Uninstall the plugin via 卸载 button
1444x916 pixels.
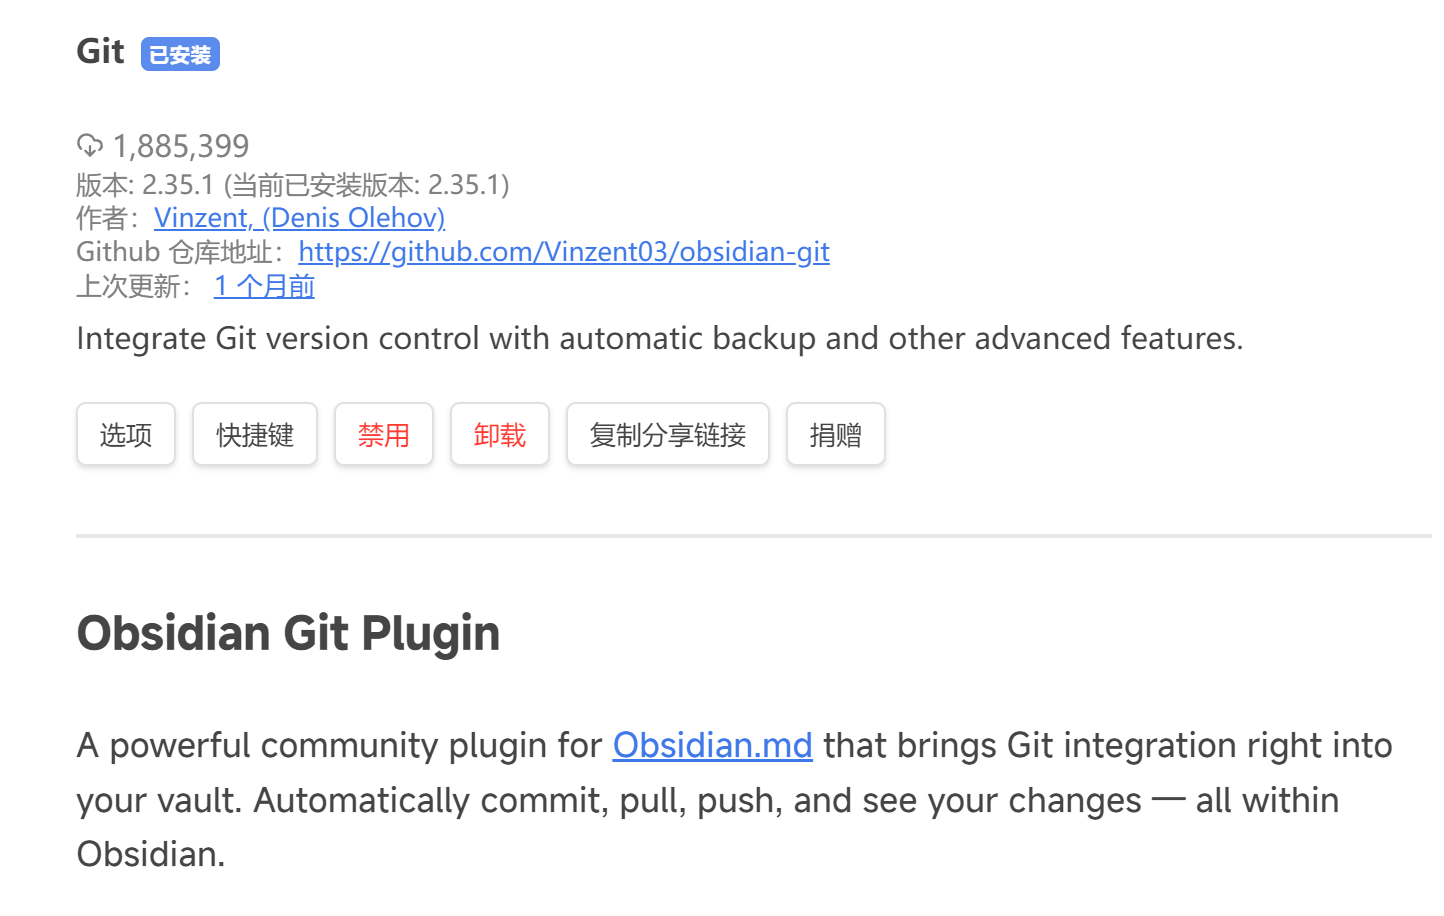pyautogui.click(x=500, y=435)
